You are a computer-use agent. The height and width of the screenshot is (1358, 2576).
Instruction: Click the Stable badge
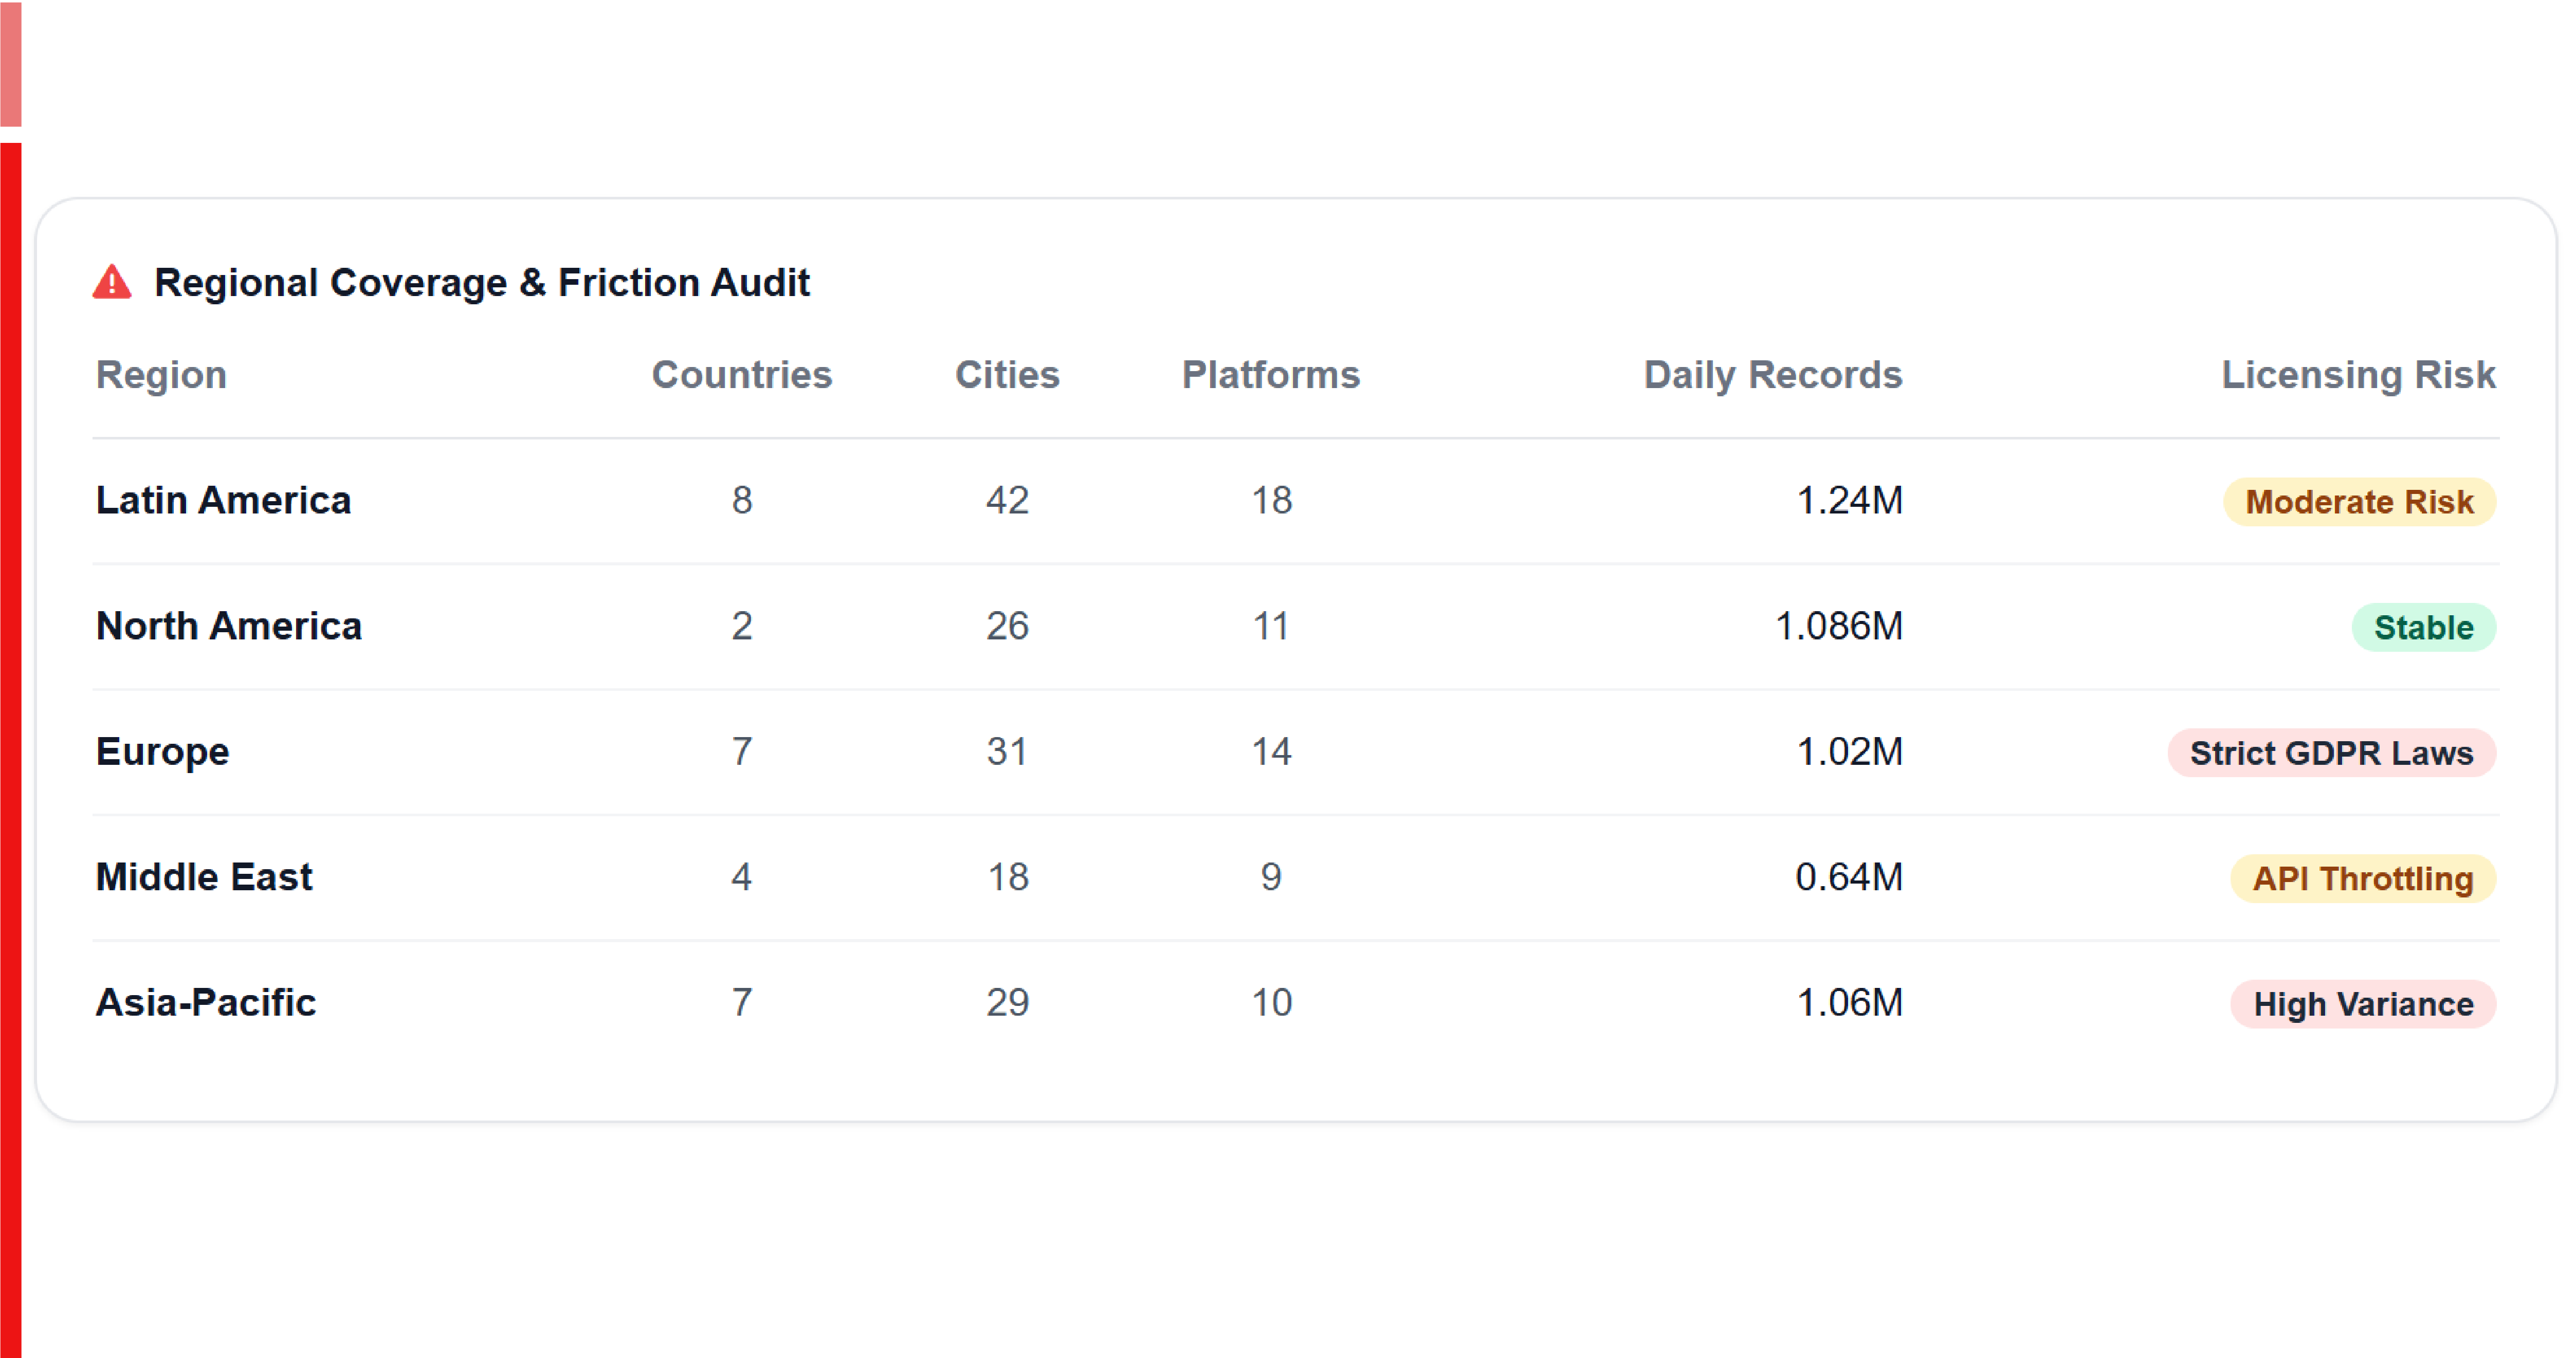coord(2423,627)
